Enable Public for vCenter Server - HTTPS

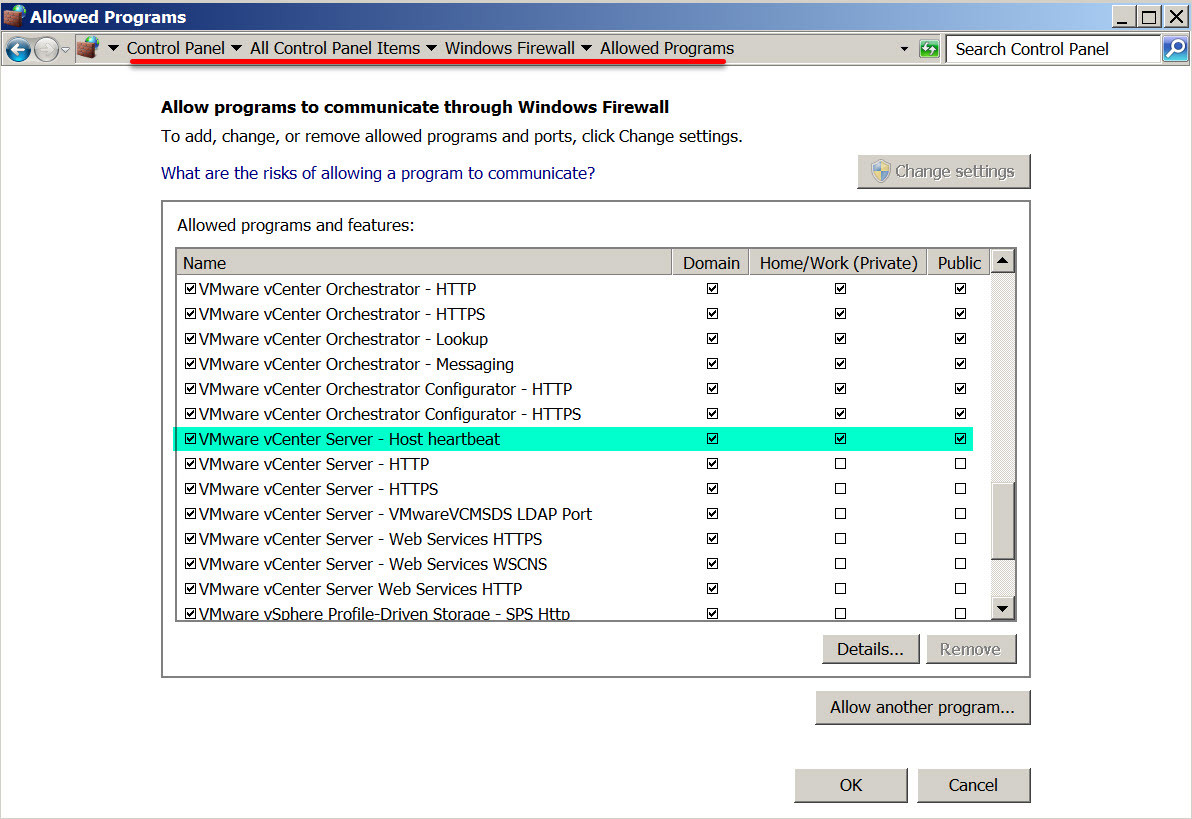click(x=960, y=488)
